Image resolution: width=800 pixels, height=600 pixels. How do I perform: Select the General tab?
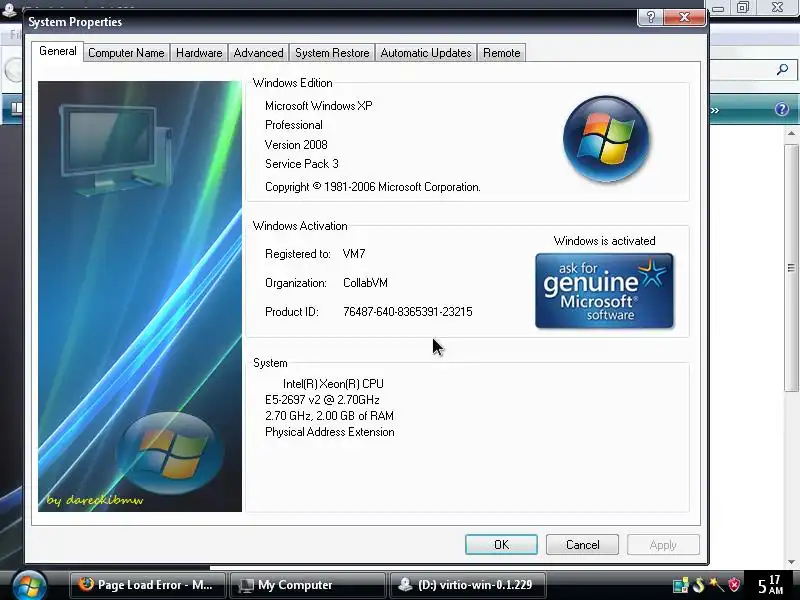pos(58,51)
